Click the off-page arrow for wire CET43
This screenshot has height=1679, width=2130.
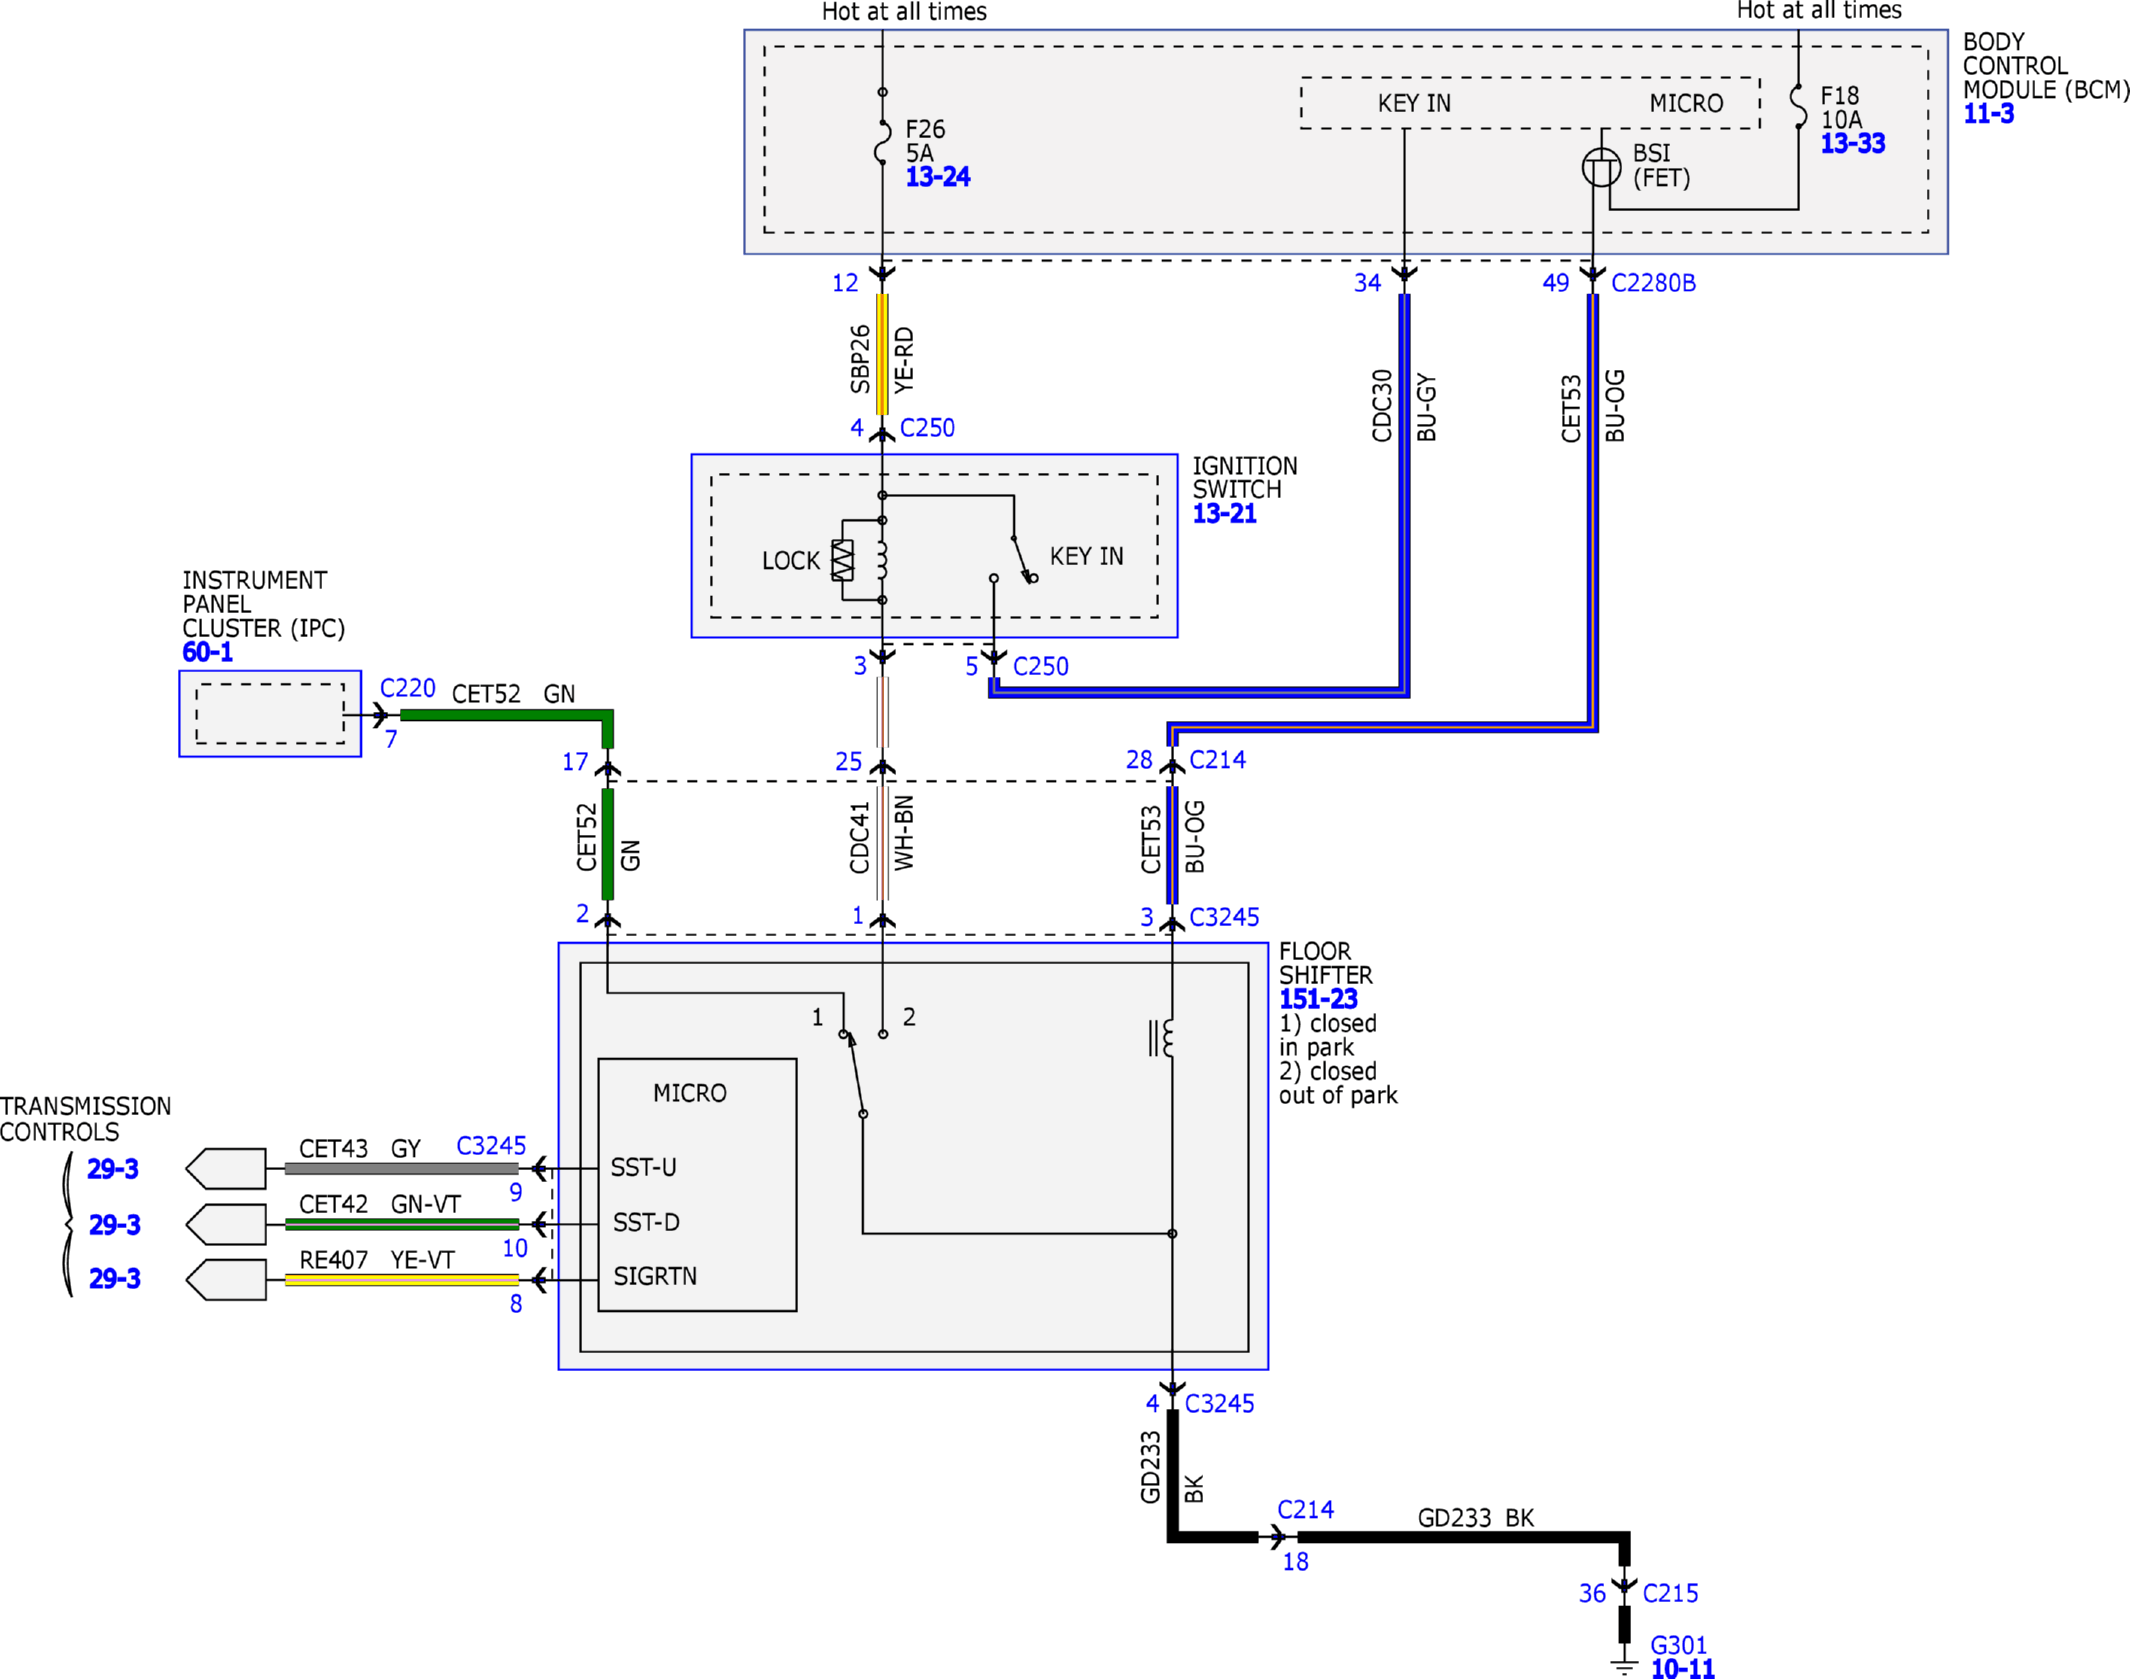tap(226, 1168)
